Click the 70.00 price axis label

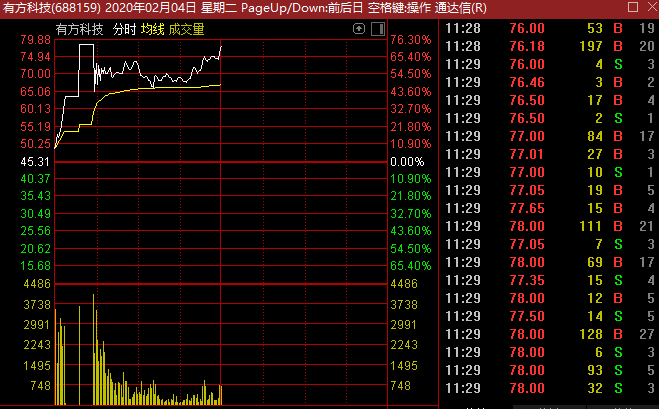pyautogui.click(x=35, y=74)
